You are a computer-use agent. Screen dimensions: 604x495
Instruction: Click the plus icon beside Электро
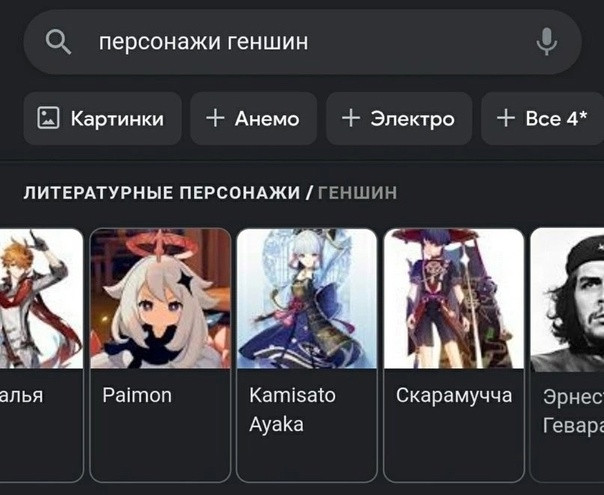point(351,118)
